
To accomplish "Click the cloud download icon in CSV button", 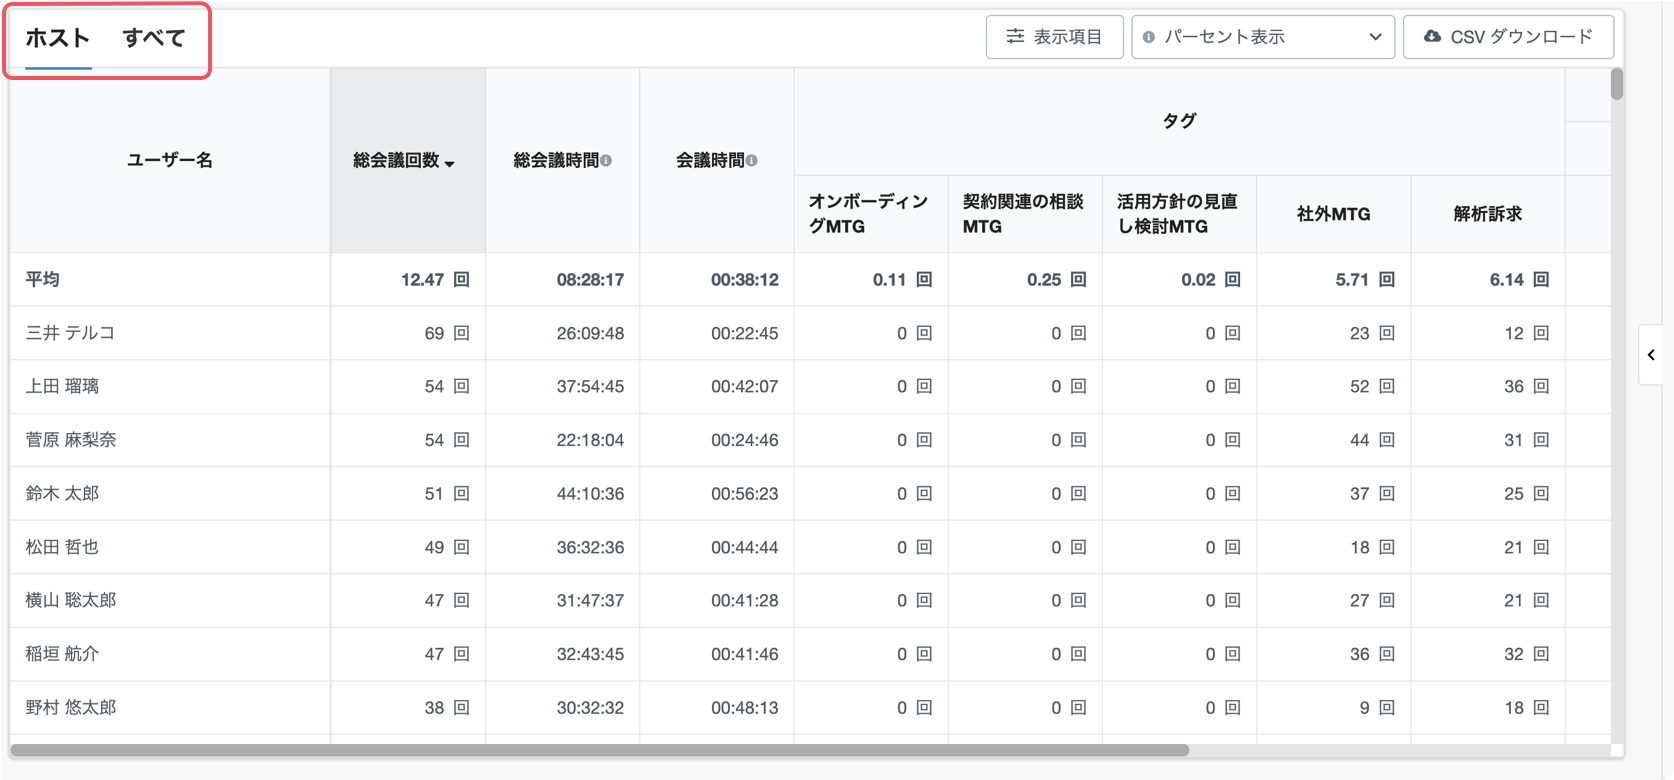I will pyautogui.click(x=1432, y=36).
